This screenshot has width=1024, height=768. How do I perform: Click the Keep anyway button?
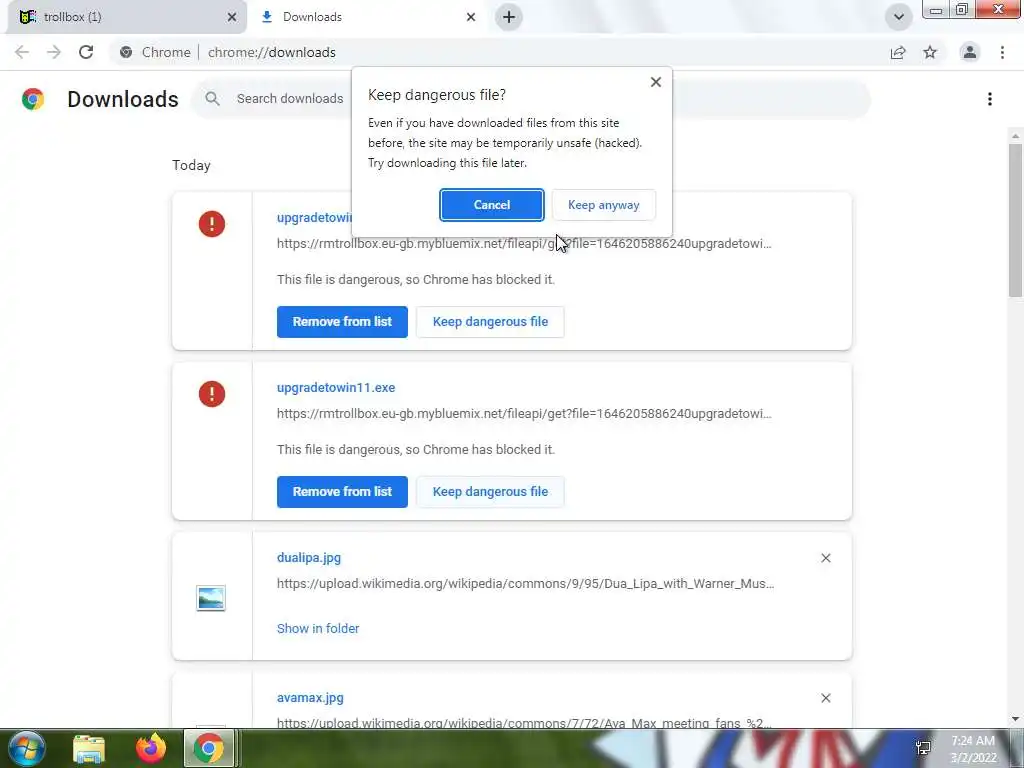click(x=603, y=205)
